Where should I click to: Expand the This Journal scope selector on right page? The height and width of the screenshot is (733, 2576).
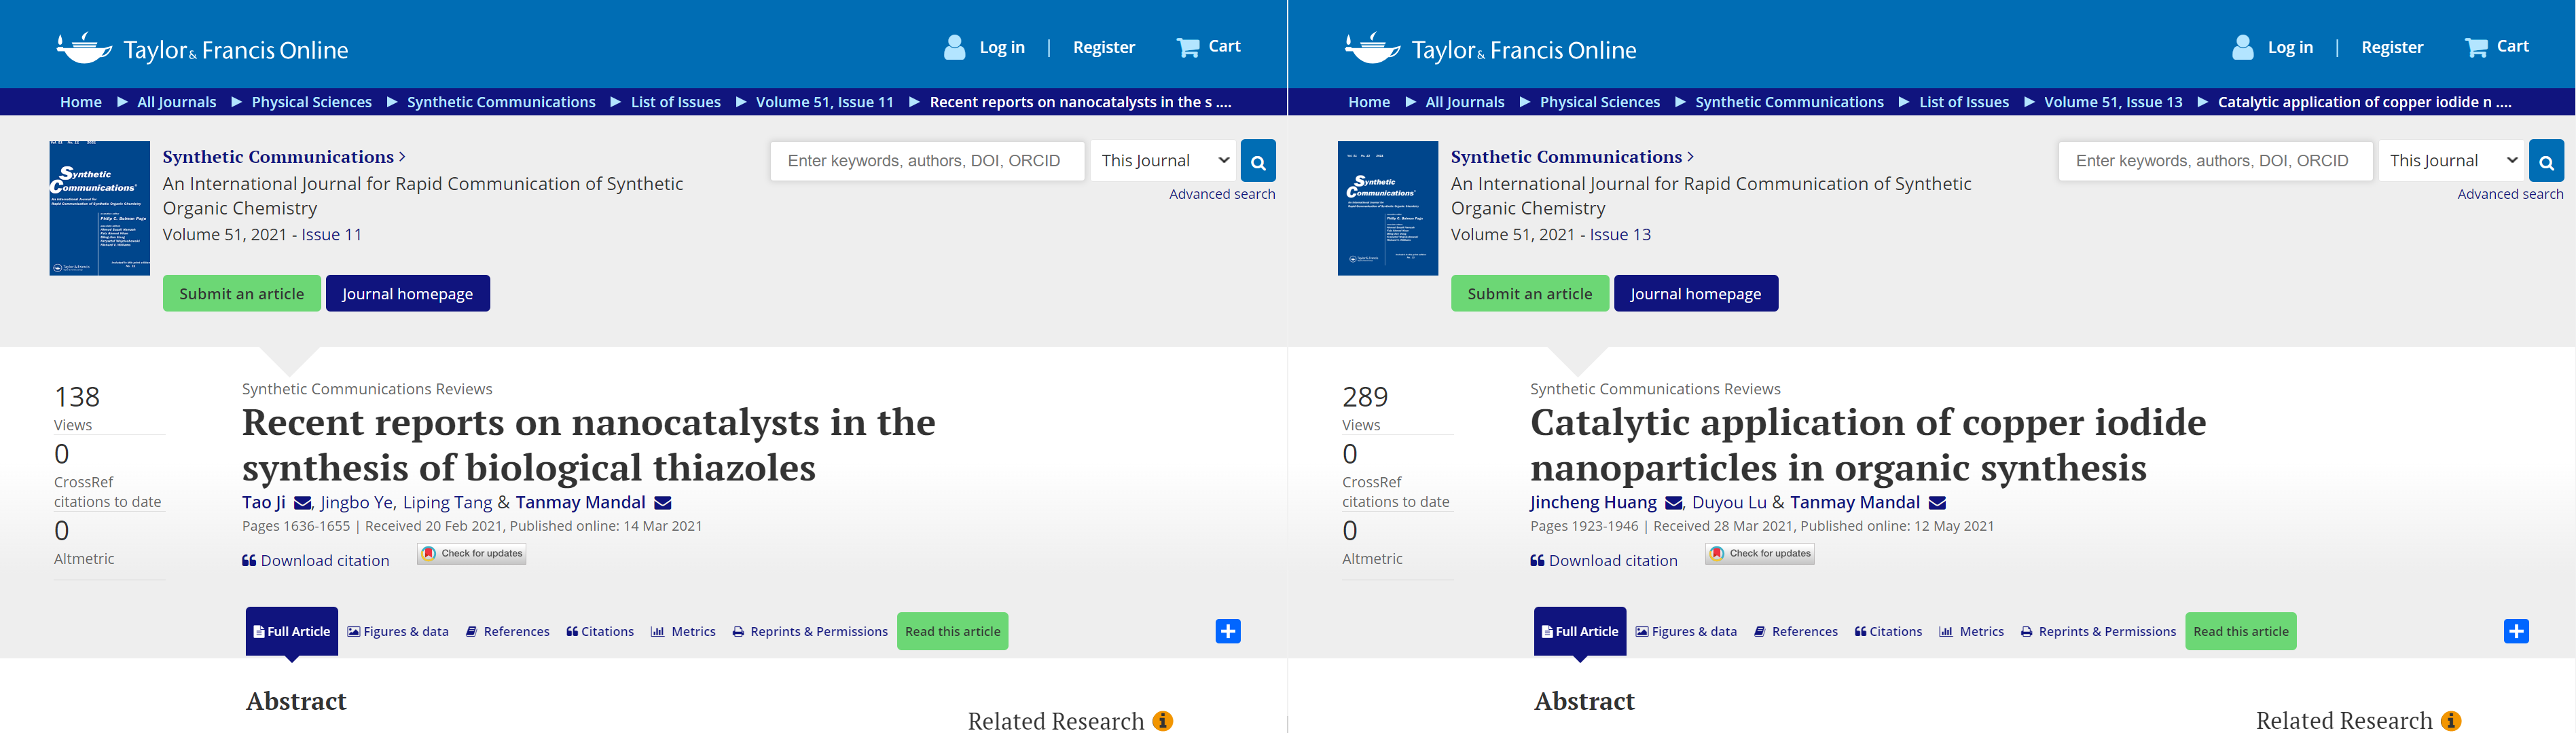(2451, 161)
